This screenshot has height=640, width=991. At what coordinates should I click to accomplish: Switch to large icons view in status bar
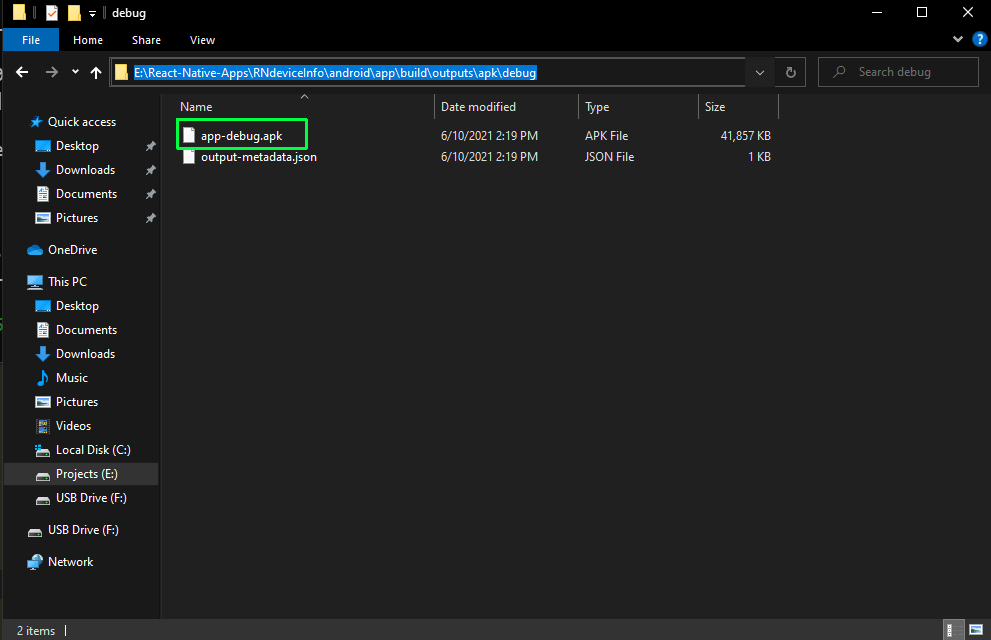click(x=974, y=630)
